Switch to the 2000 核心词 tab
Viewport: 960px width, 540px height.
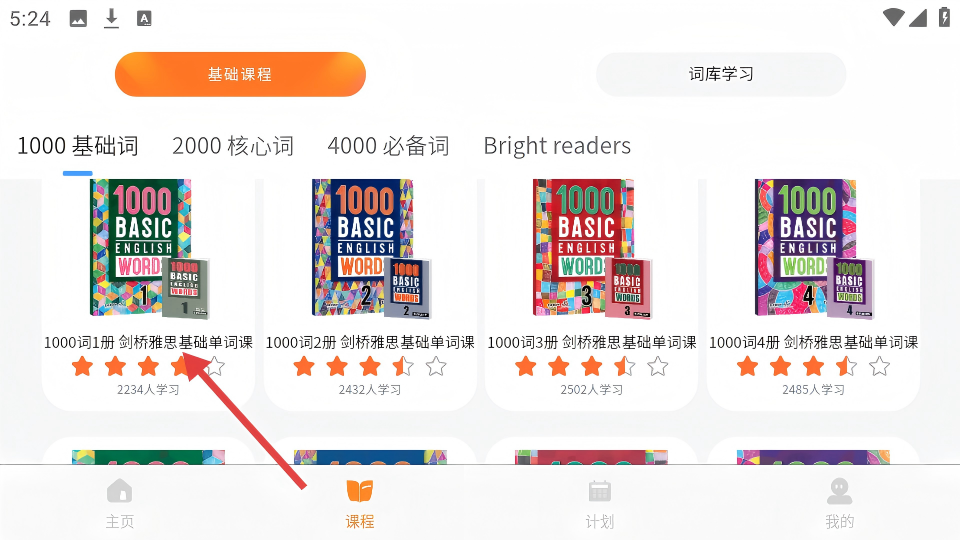(233, 146)
